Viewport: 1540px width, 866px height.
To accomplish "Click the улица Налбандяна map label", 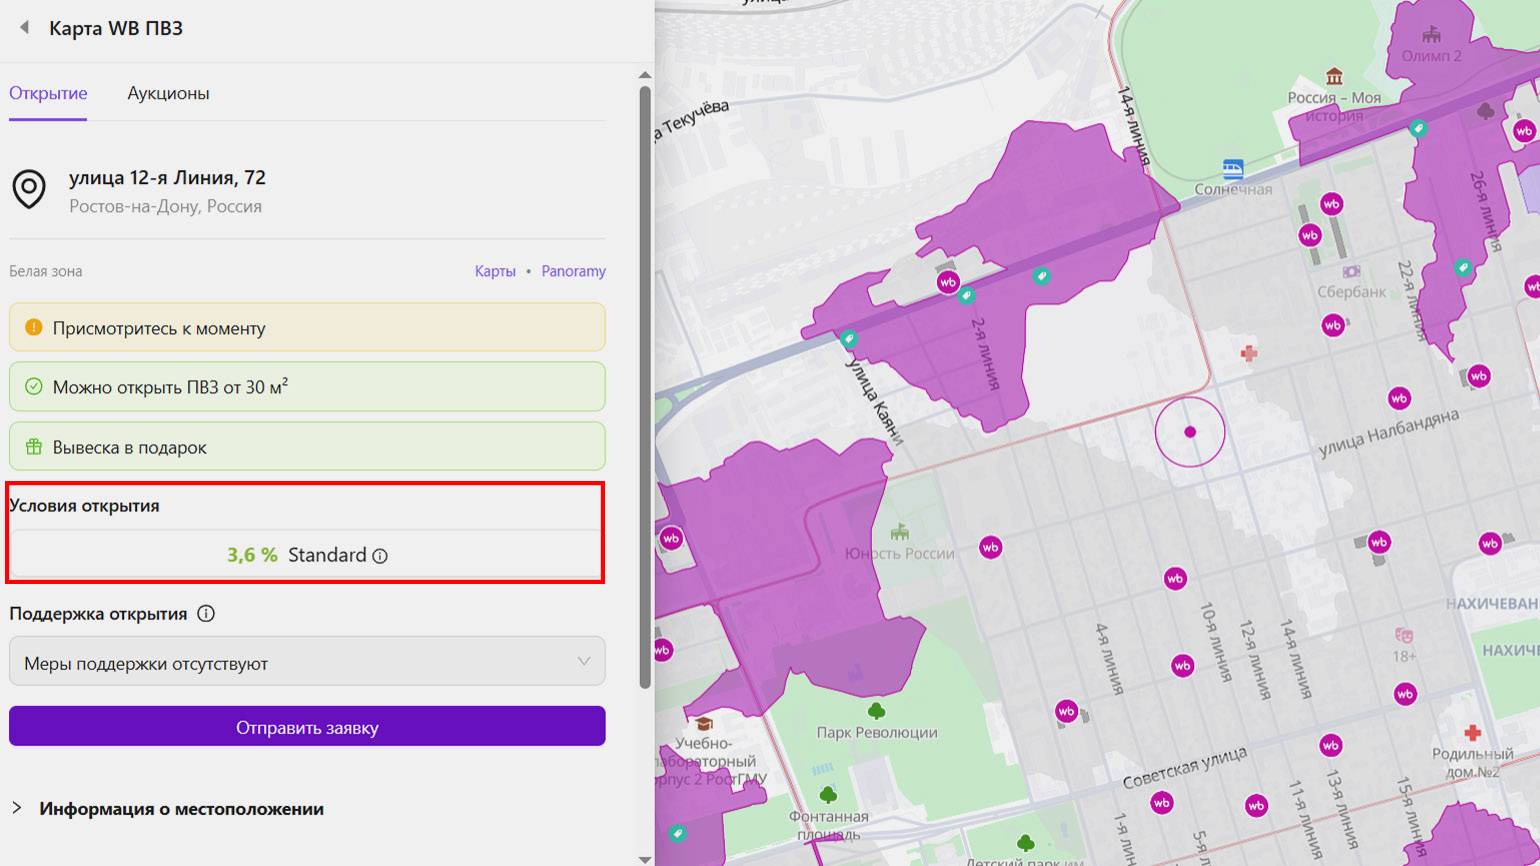I will 1388,434.
